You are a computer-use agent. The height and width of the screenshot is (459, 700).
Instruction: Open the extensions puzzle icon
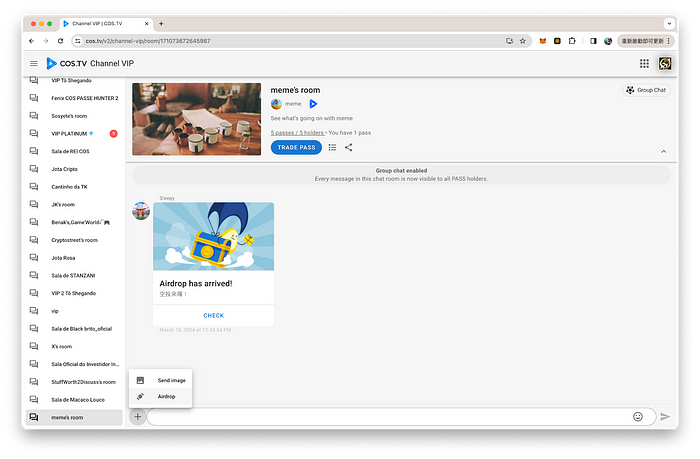572,41
